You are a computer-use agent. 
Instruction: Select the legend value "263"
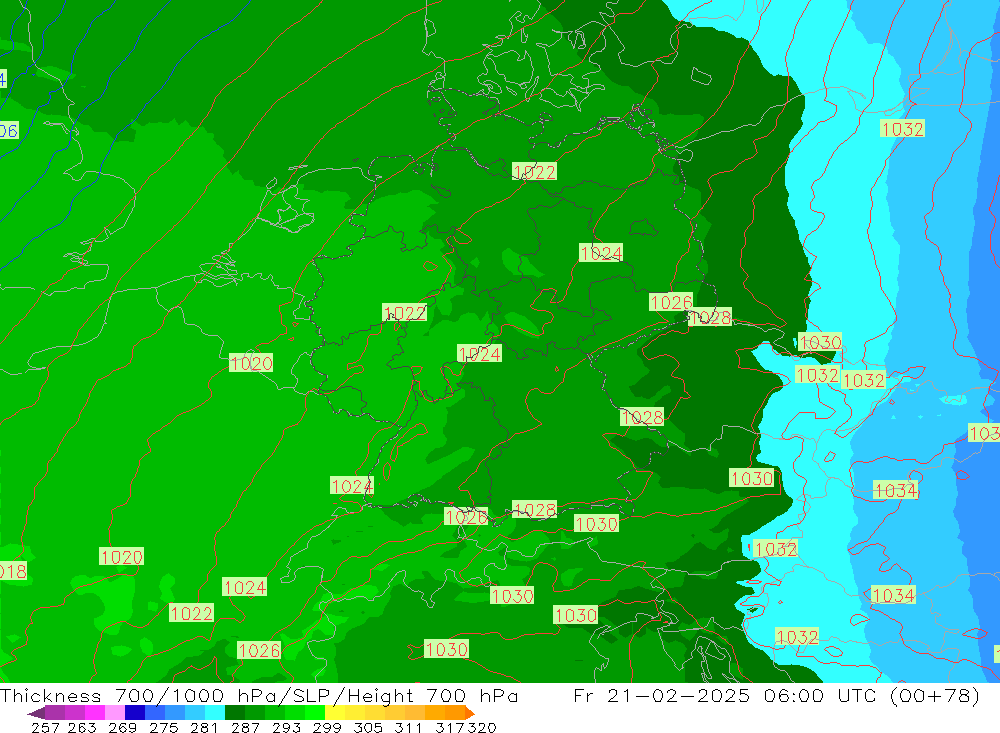pyautogui.click(x=82, y=727)
